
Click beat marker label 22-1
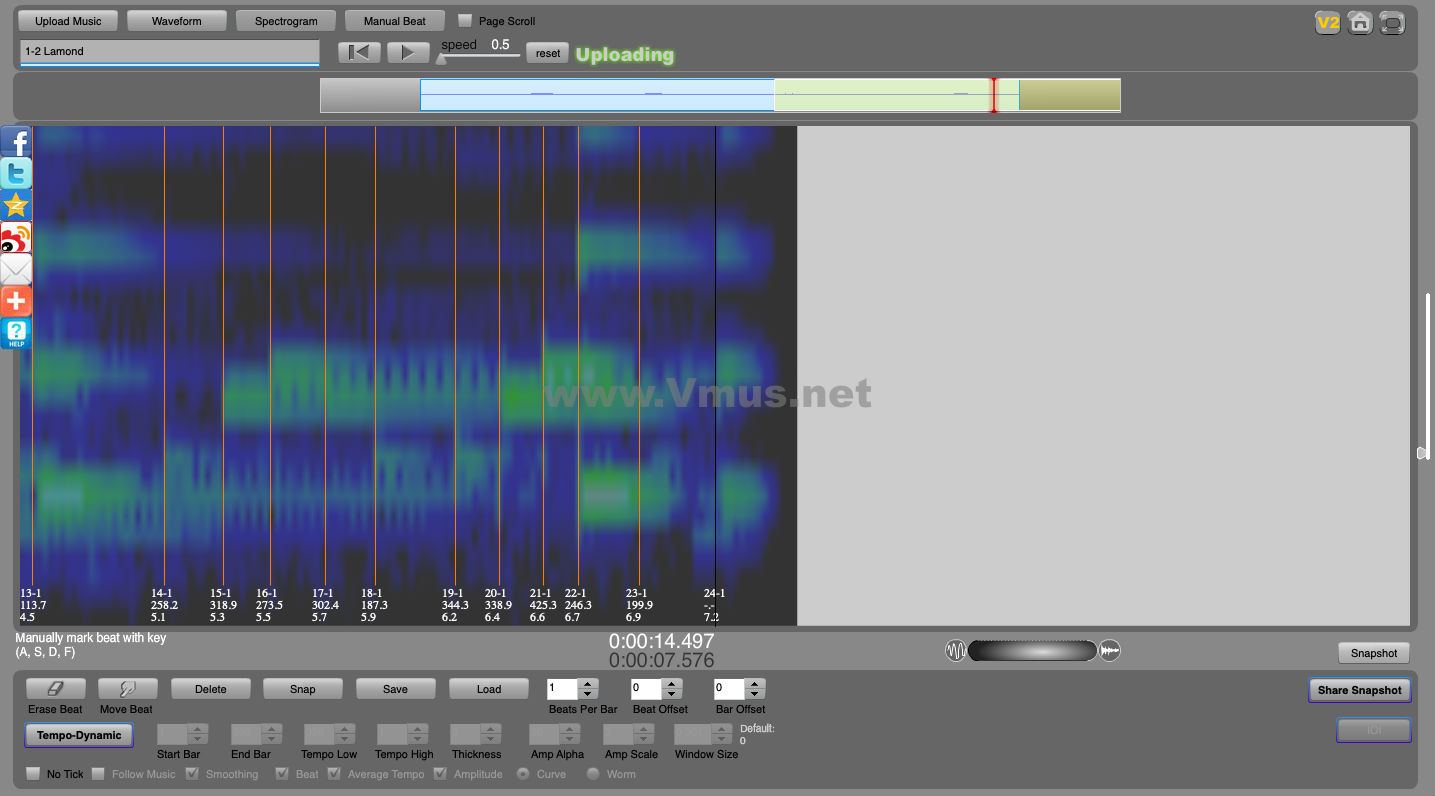(x=575, y=593)
